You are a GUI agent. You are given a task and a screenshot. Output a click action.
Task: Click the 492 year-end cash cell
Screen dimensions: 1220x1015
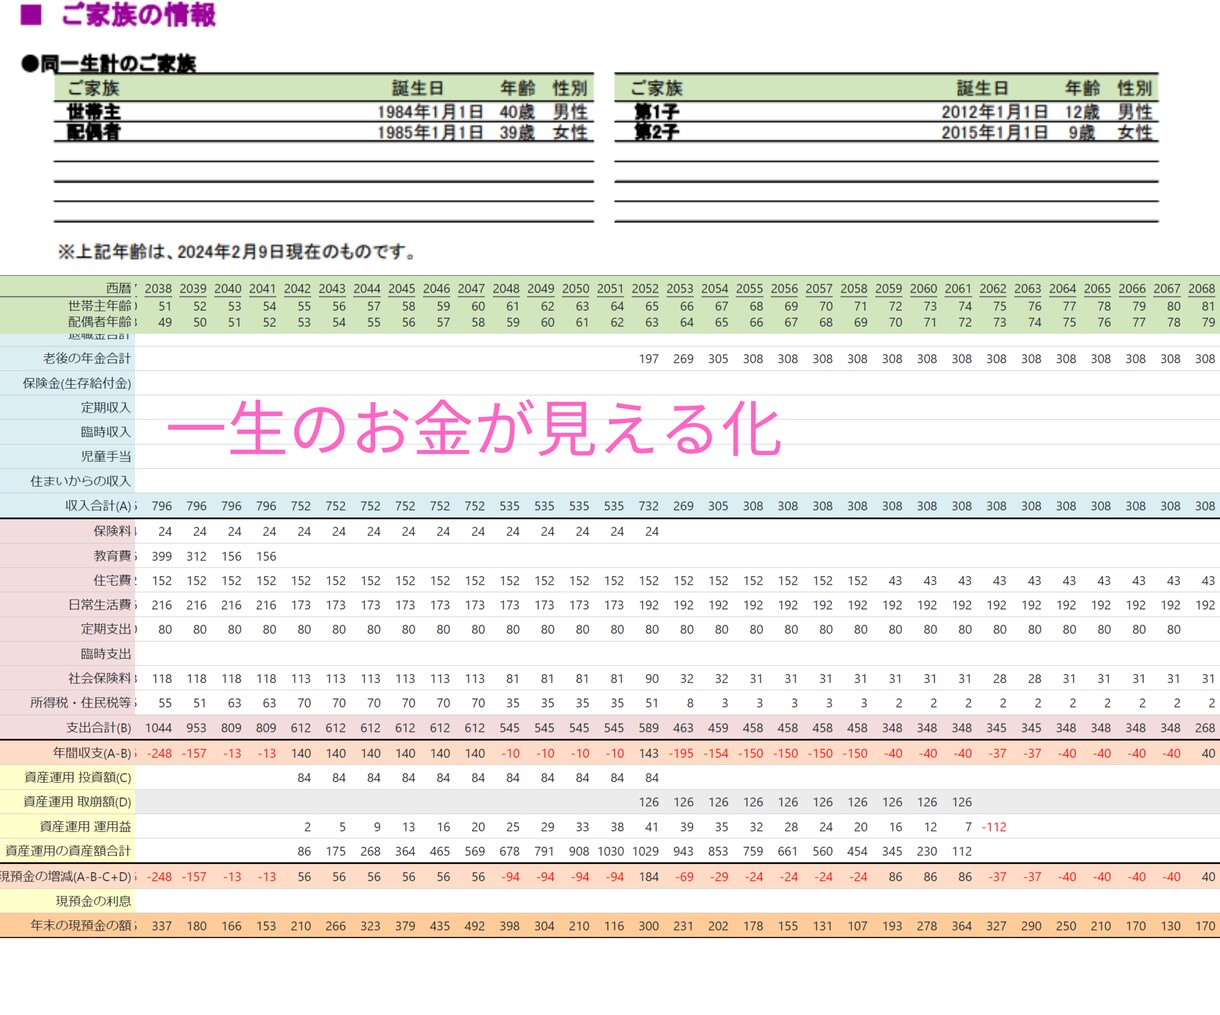click(474, 926)
